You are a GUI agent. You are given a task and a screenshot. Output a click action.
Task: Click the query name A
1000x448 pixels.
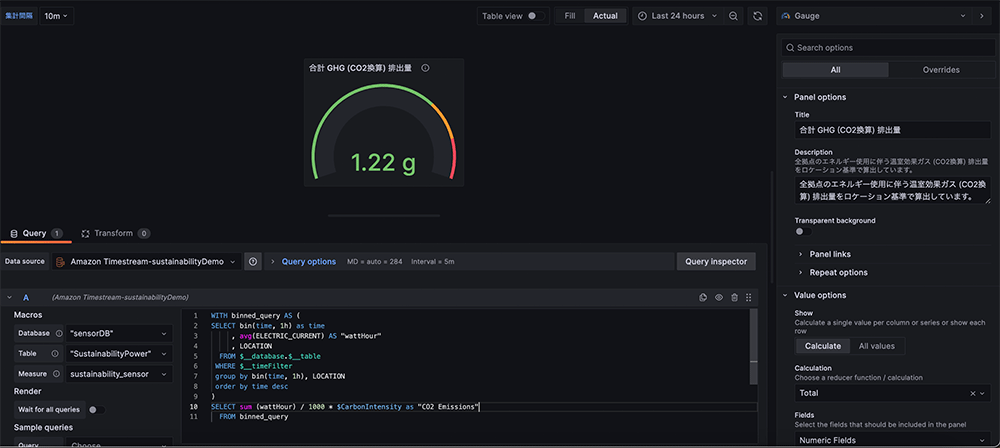[26, 297]
